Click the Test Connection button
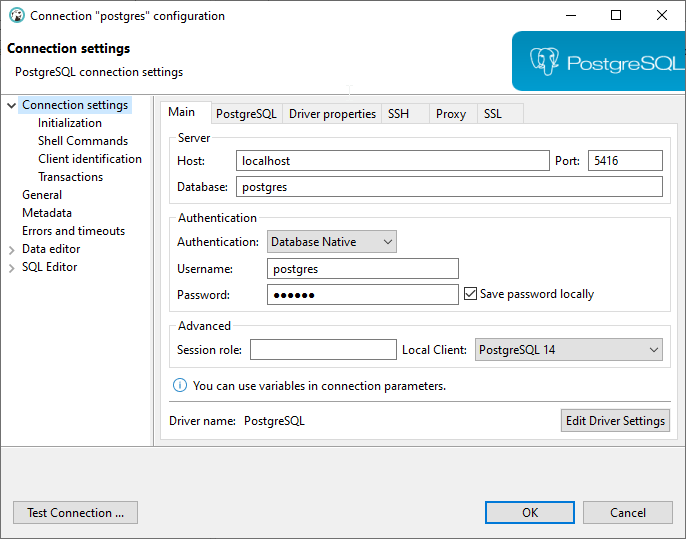Image resolution: width=686 pixels, height=539 pixels. click(75, 512)
